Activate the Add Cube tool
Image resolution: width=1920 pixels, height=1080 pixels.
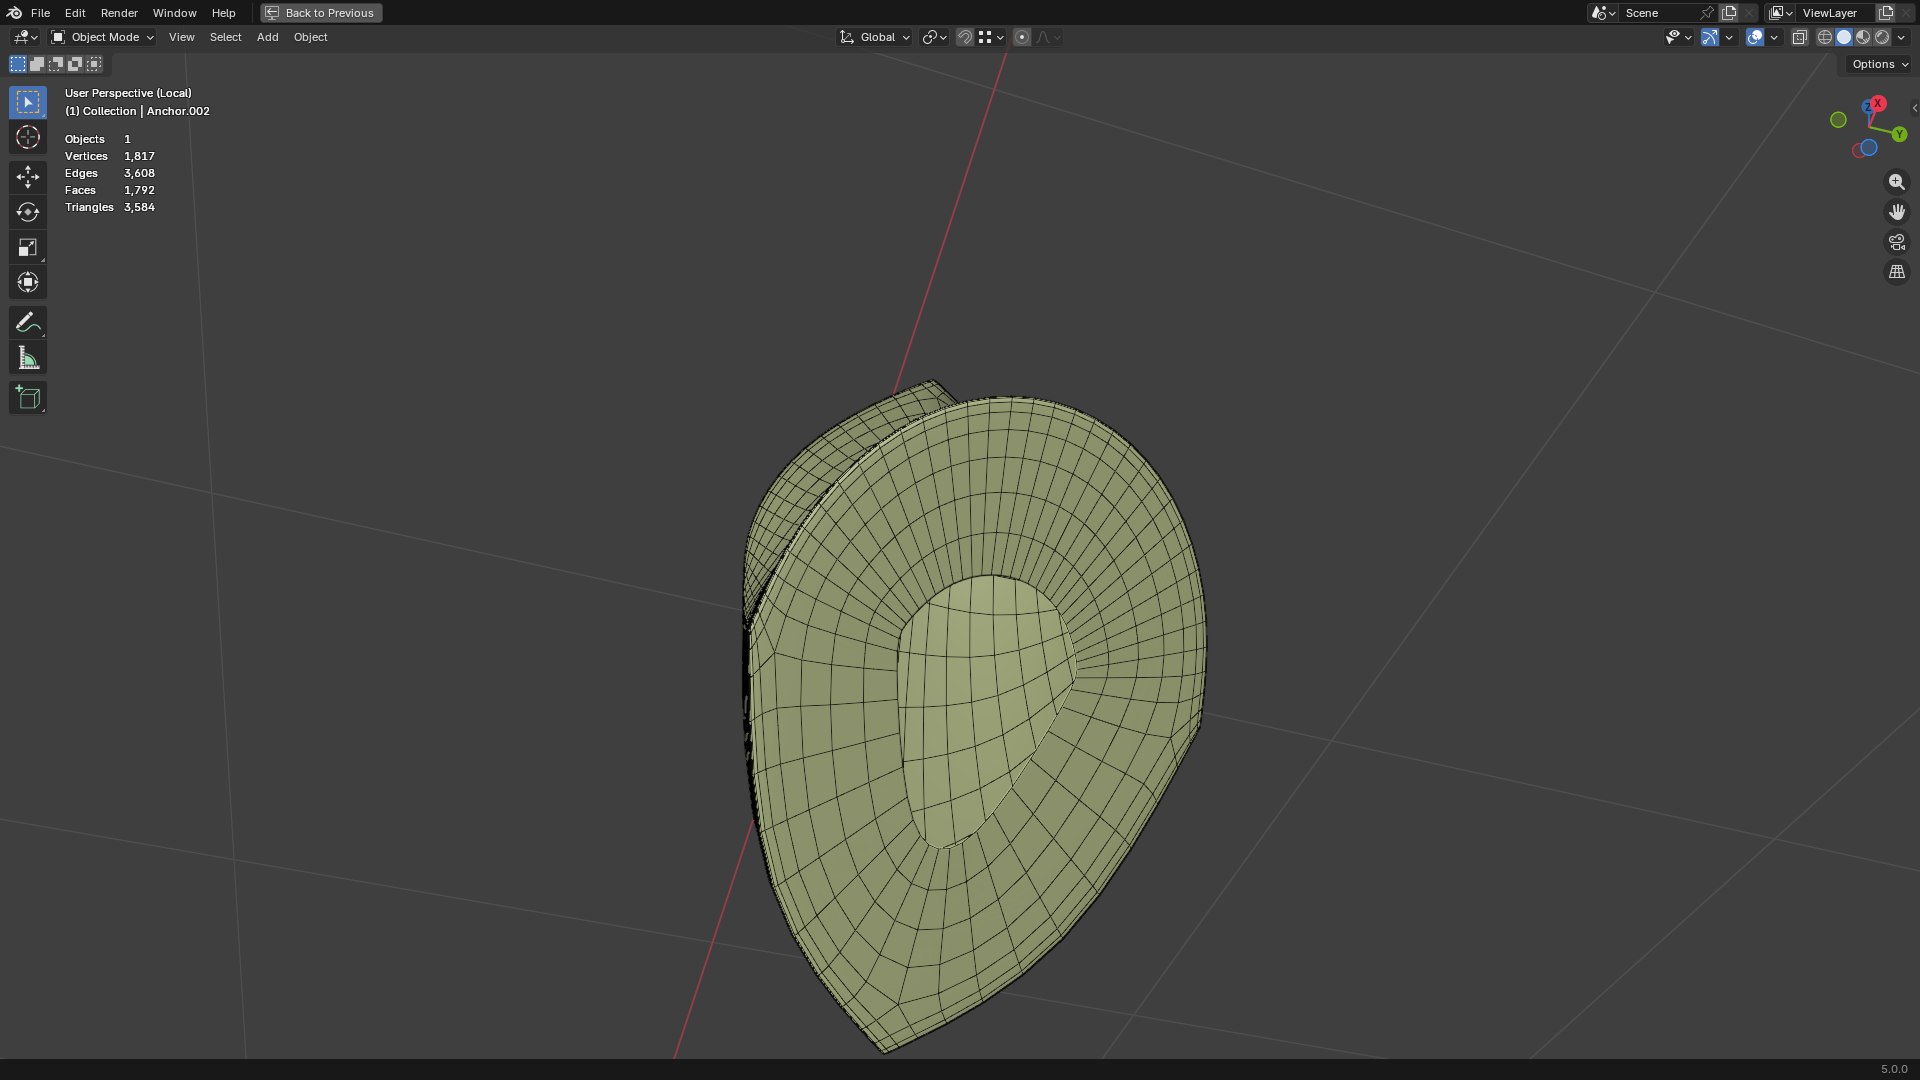[28, 397]
